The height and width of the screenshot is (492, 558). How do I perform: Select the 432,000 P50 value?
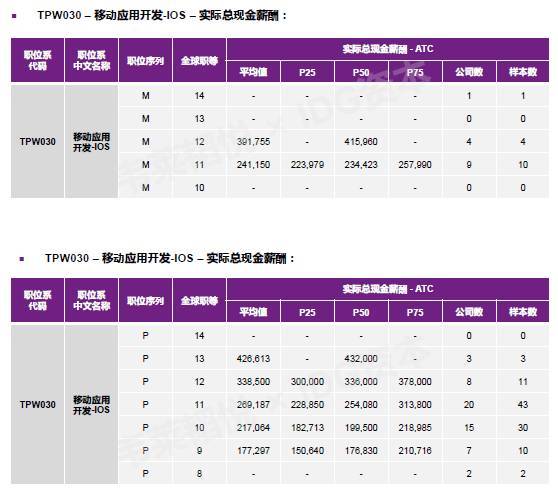pyautogui.click(x=361, y=359)
